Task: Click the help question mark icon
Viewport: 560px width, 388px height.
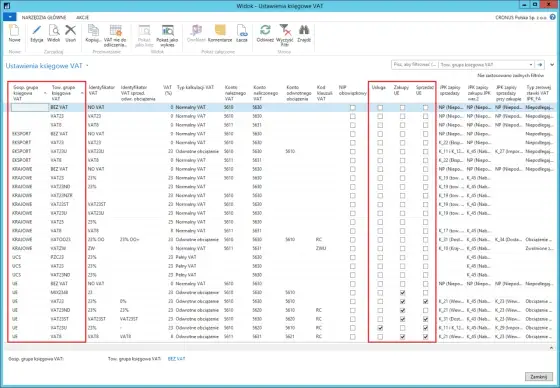Action: point(553,17)
